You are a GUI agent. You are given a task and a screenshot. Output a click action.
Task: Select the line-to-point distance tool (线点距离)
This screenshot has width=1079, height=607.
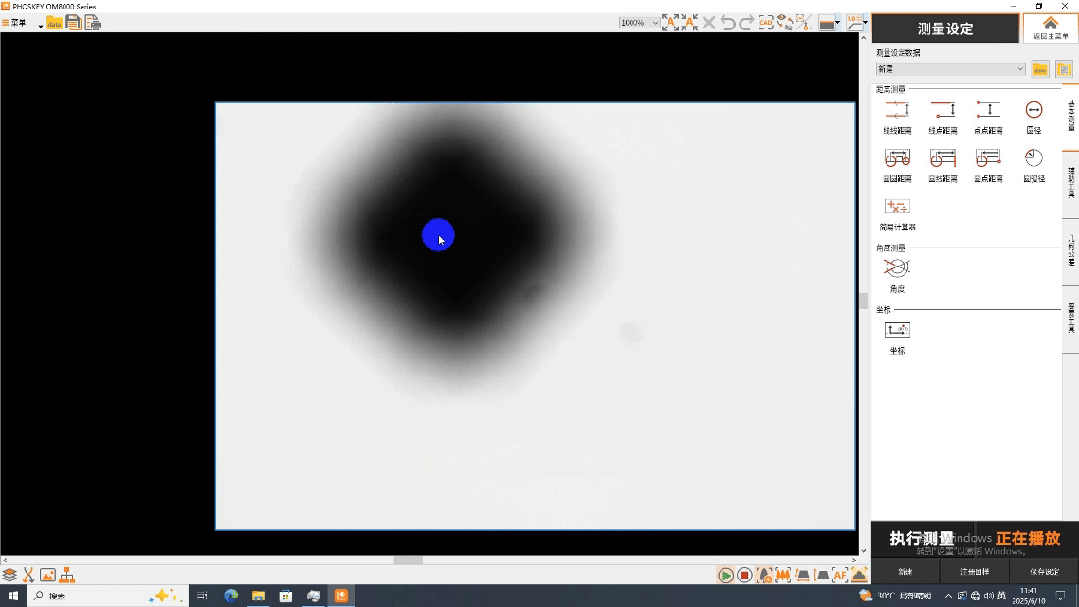point(943,116)
